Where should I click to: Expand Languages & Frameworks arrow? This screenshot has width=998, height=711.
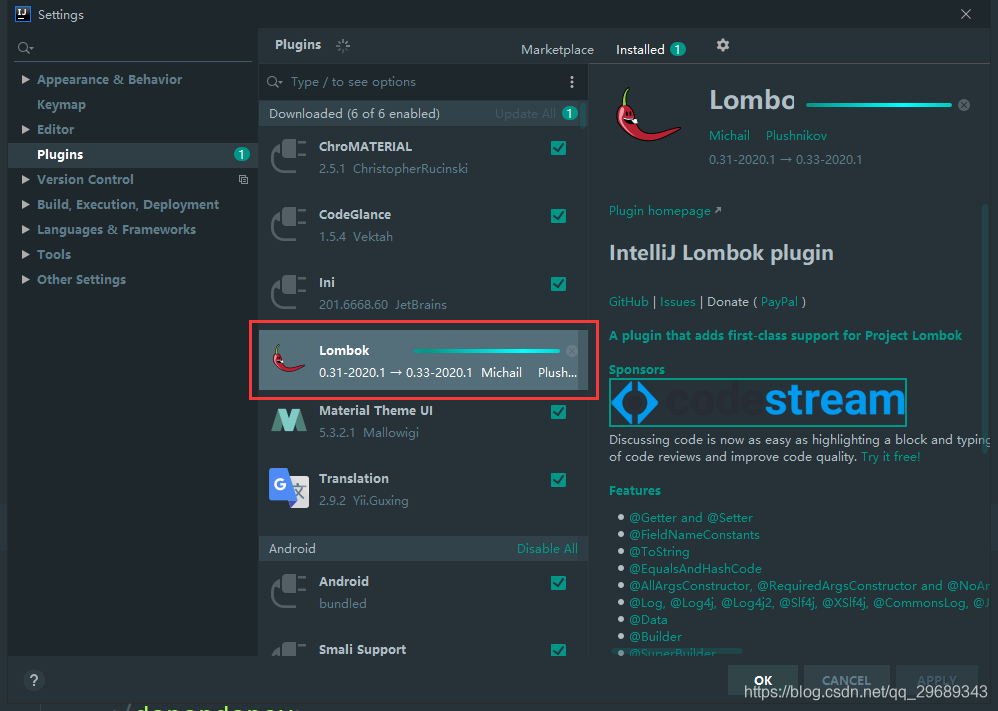pos(25,229)
